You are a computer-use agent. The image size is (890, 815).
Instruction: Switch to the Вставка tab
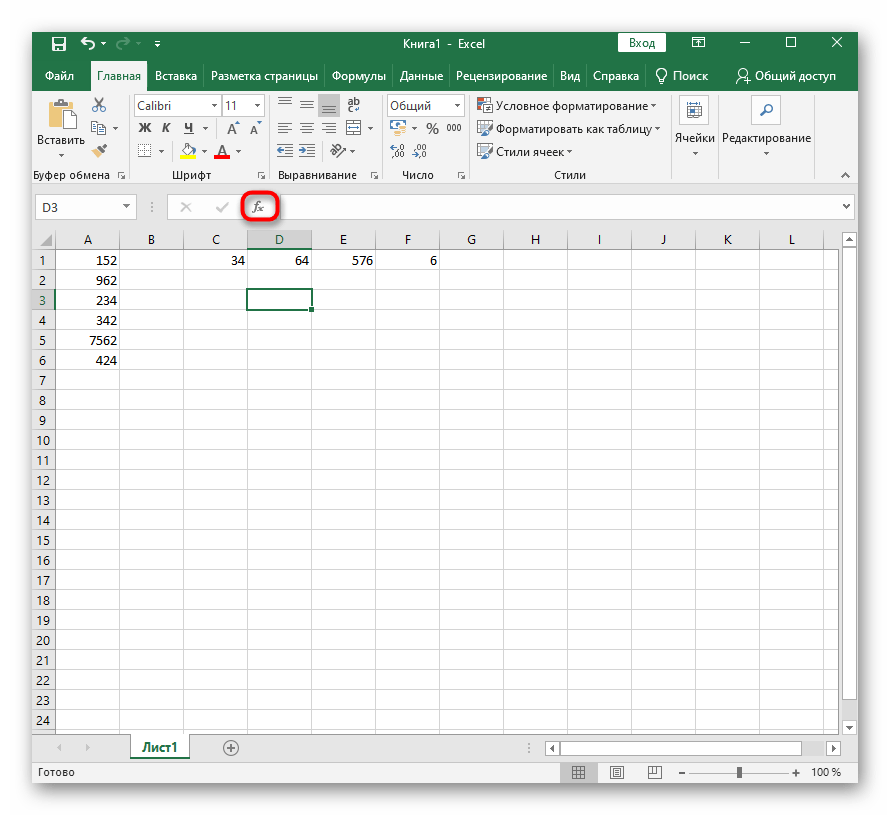[x=176, y=76]
